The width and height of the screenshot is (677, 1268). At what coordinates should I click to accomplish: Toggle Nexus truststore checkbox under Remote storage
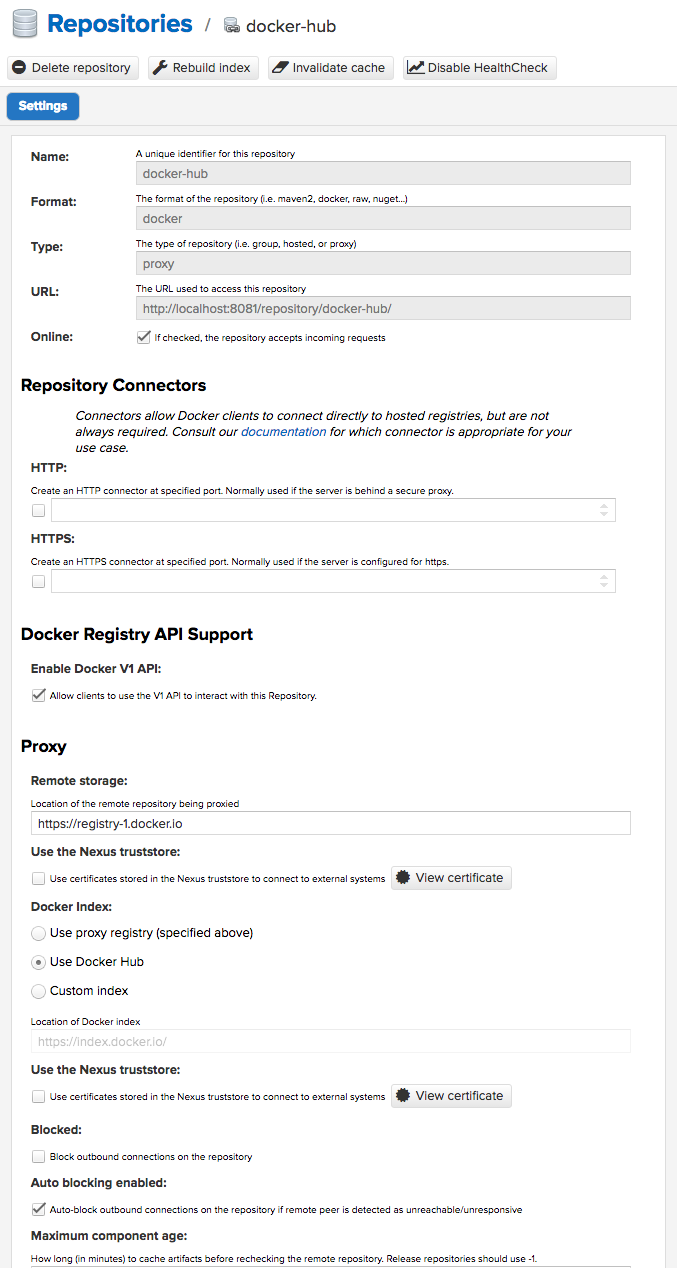point(39,879)
